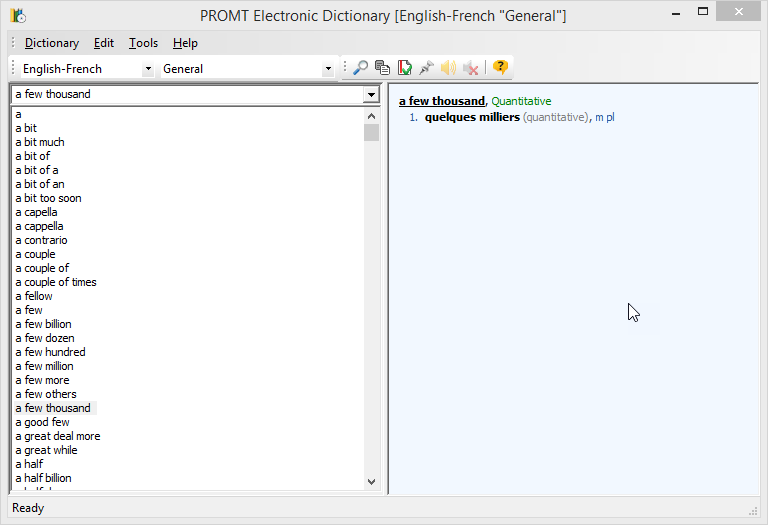Image resolution: width=768 pixels, height=525 pixels.
Task: Select 'a few' entry
Action: pos(29,310)
